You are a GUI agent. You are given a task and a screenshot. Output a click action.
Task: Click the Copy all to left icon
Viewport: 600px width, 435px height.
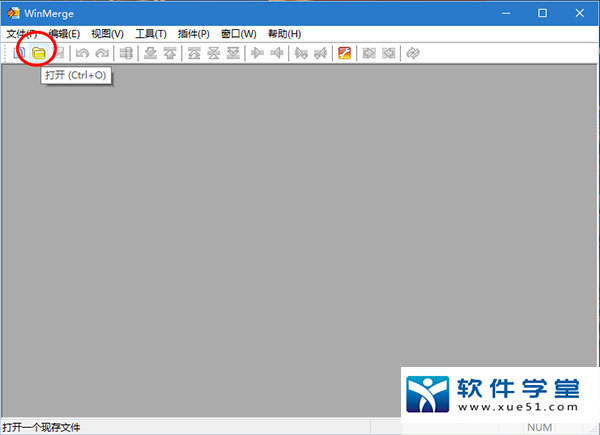click(x=388, y=53)
